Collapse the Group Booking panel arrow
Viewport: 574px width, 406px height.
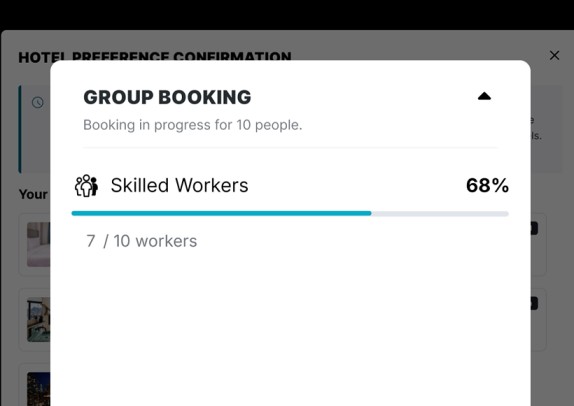point(484,96)
